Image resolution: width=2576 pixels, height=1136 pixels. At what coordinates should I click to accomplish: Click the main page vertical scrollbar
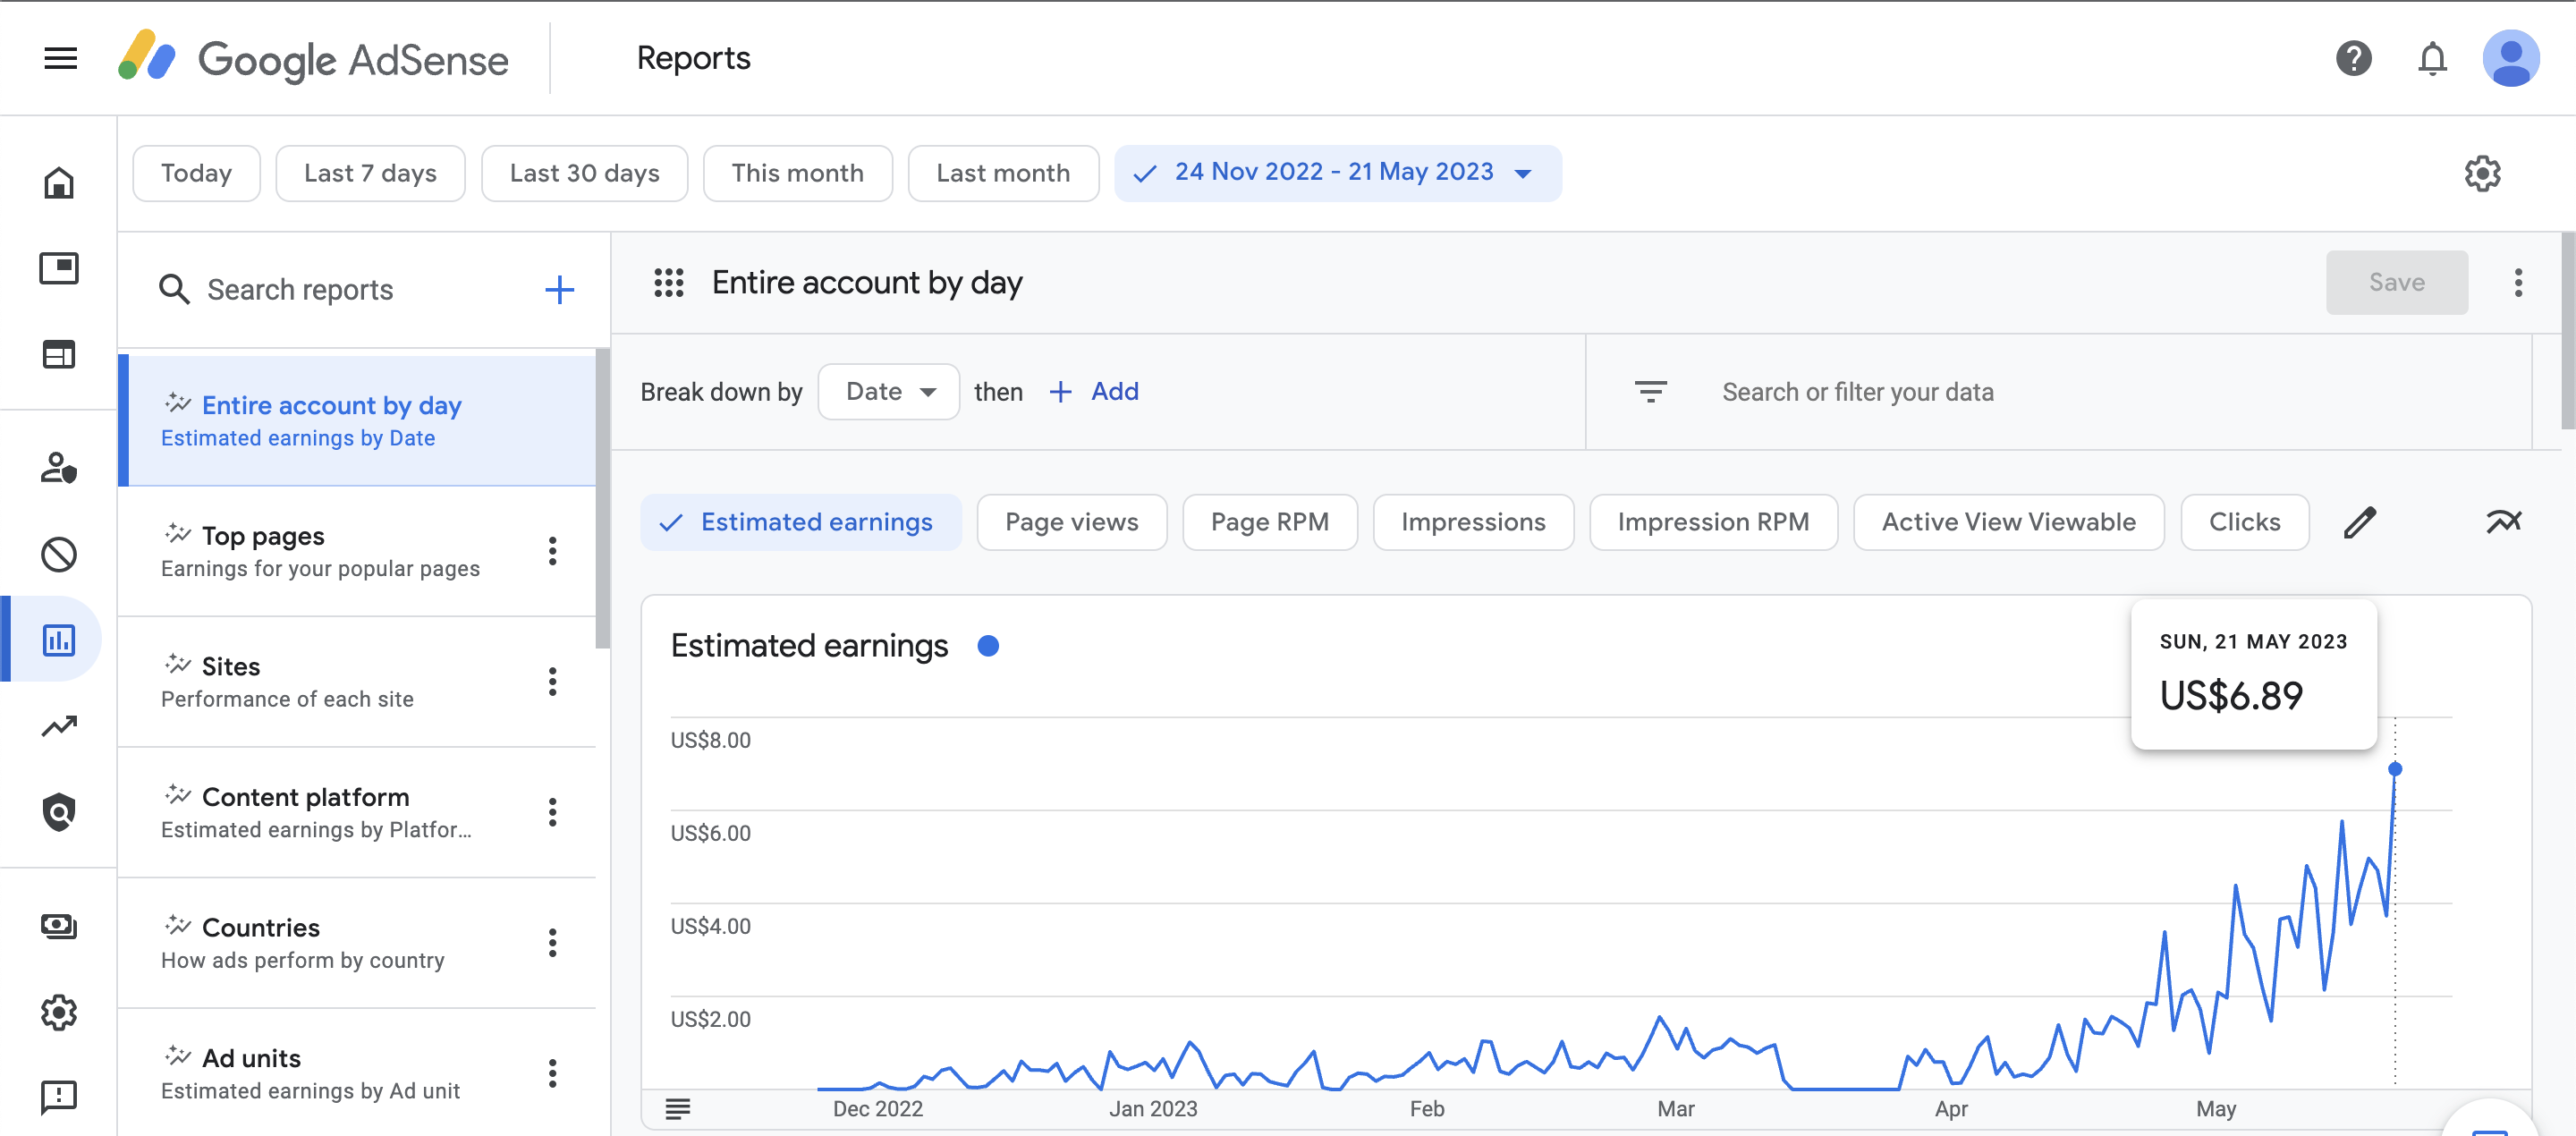coord(2567,331)
